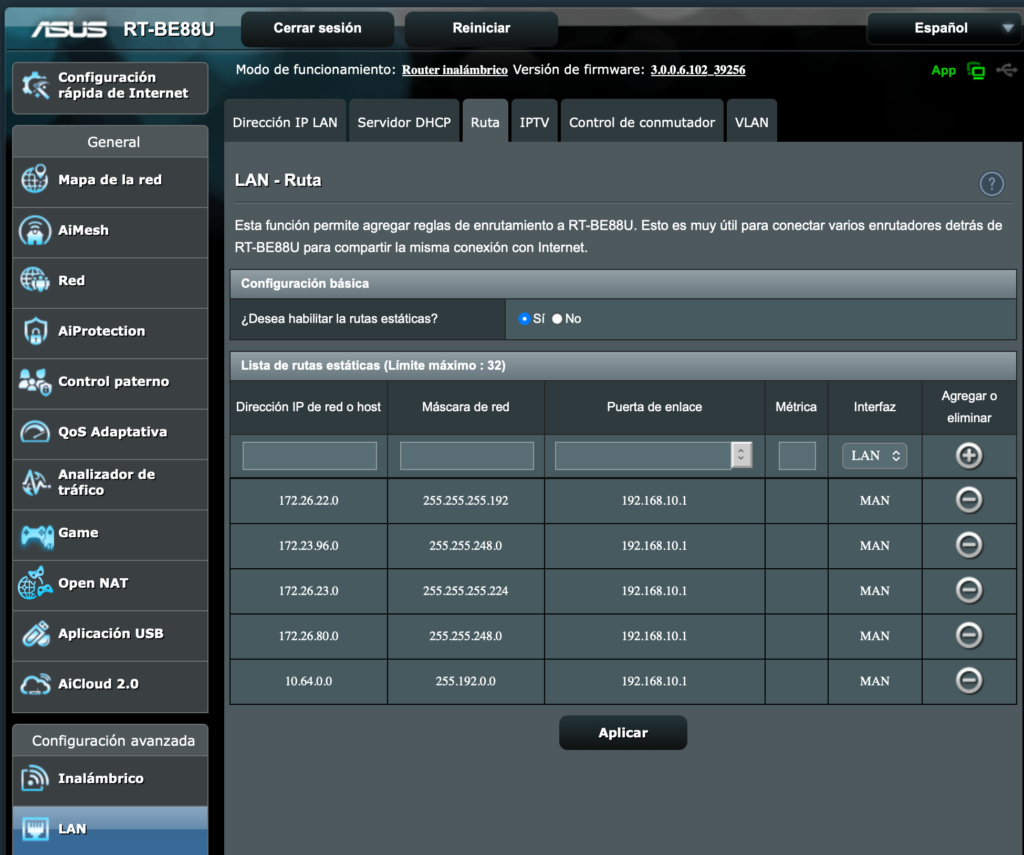Image resolution: width=1024 pixels, height=855 pixels.
Task: Focus the Puerta de enlace input
Action: point(643,455)
